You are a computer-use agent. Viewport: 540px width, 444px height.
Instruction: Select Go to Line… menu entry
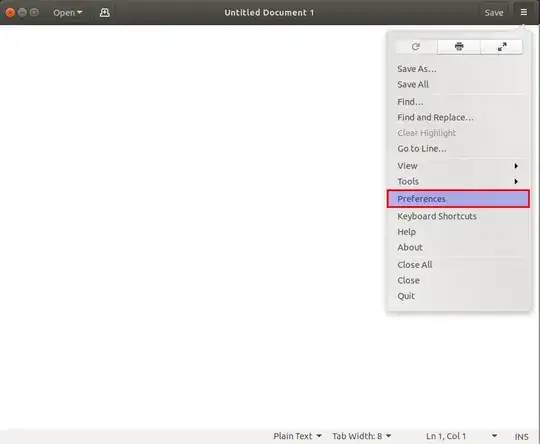tap(458, 149)
